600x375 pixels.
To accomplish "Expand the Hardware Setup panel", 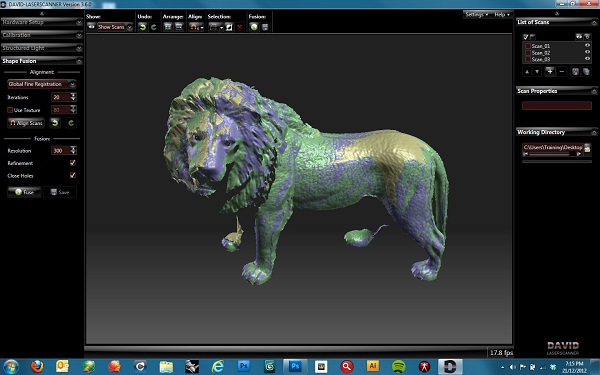I will click(x=42, y=22).
